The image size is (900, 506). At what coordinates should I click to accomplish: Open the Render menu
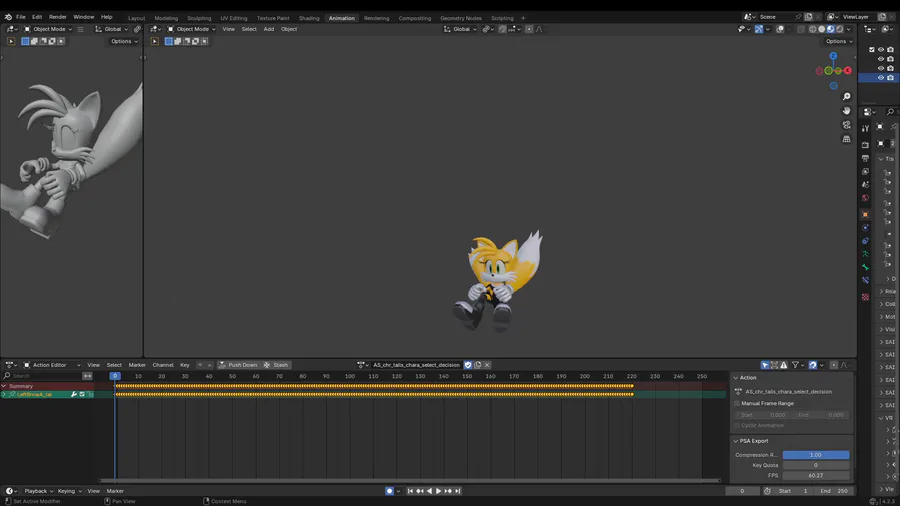(57, 17)
